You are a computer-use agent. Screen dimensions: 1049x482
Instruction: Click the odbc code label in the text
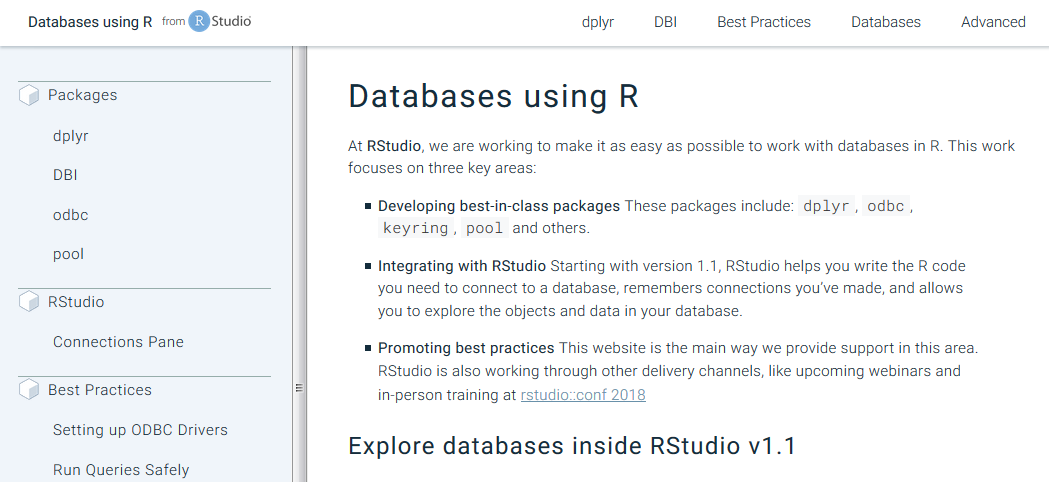pos(886,206)
